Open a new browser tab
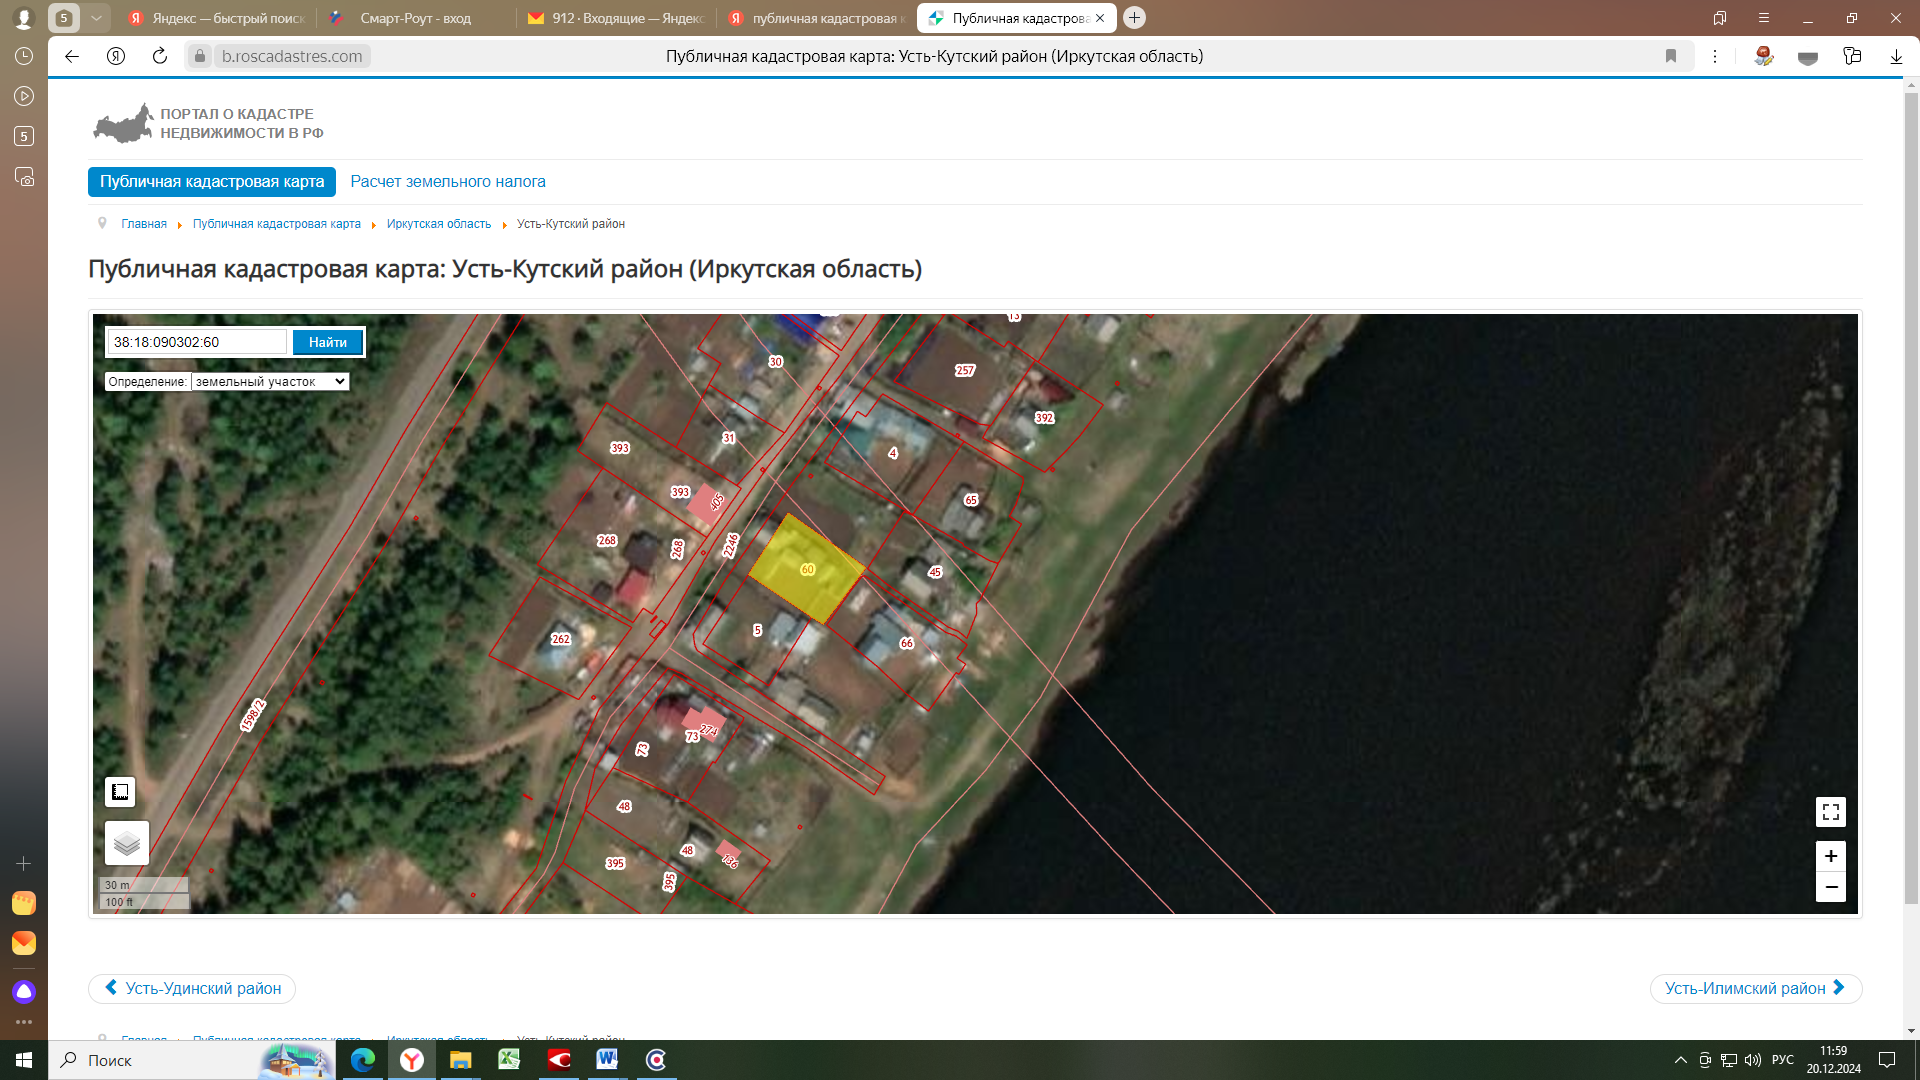 [x=1134, y=18]
